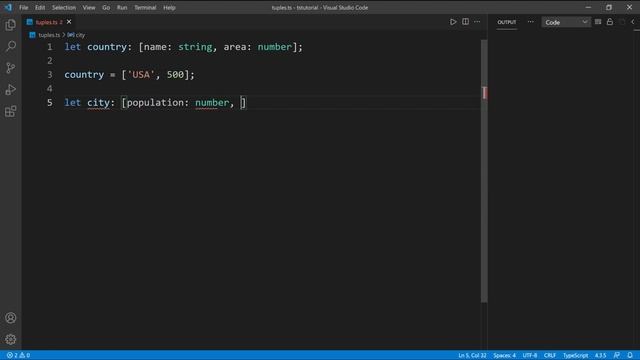The width and height of the screenshot is (640, 360).
Task: Click line number 5 in the gutter
Action: [x=50, y=102]
